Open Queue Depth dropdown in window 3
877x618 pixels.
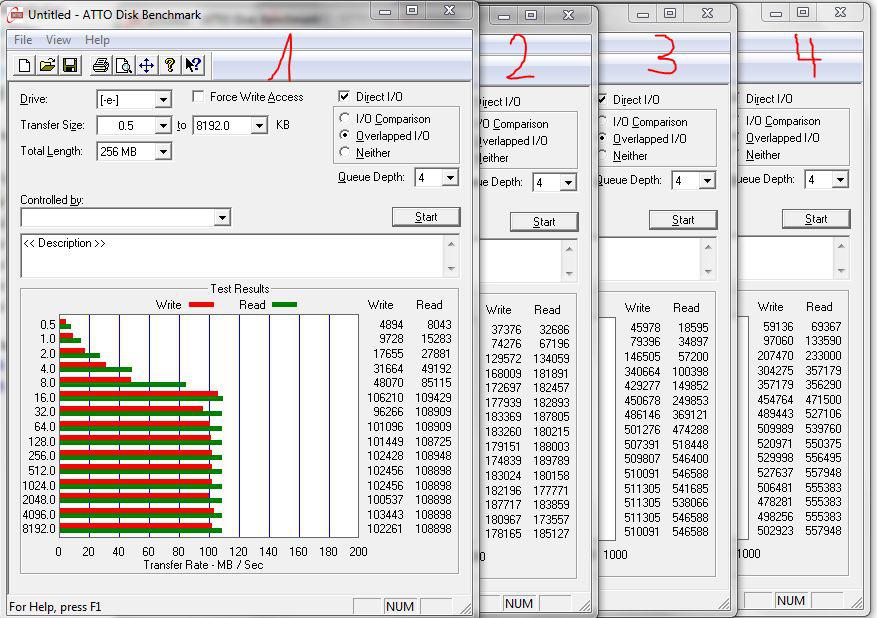tap(708, 181)
